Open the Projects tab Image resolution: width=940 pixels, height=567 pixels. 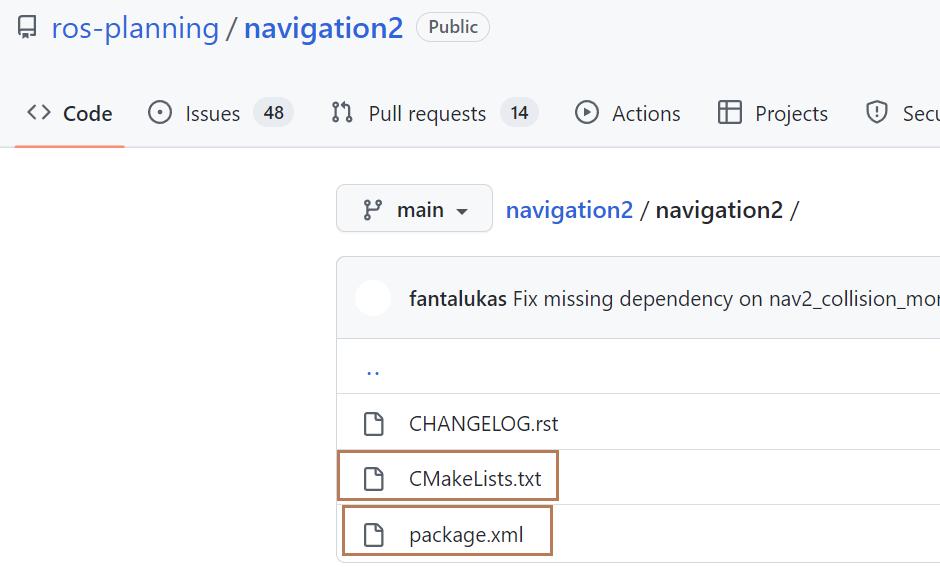(x=773, y=113)
